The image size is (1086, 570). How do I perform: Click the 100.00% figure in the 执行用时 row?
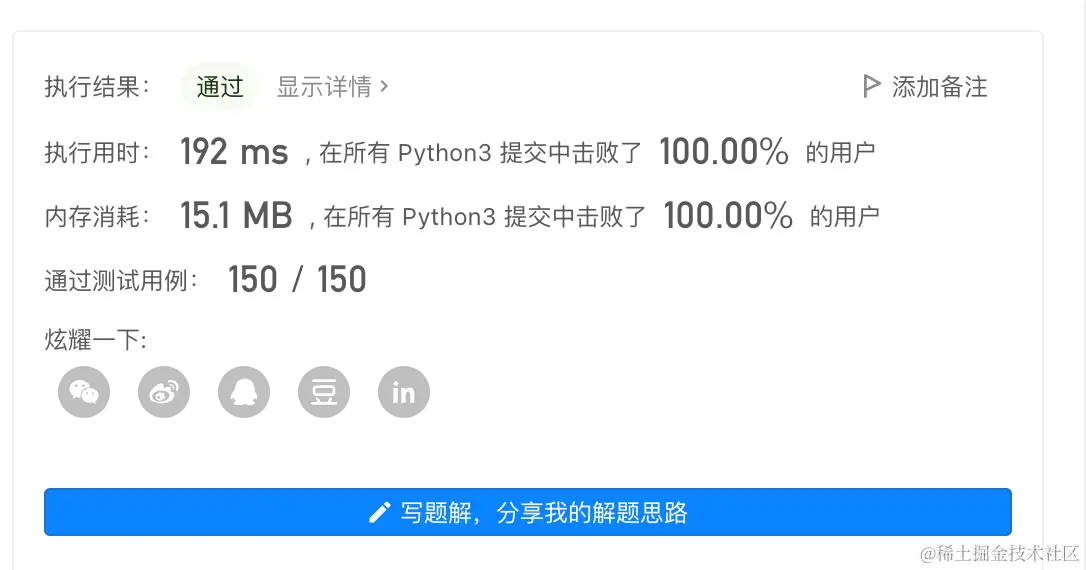coord(724,152)
